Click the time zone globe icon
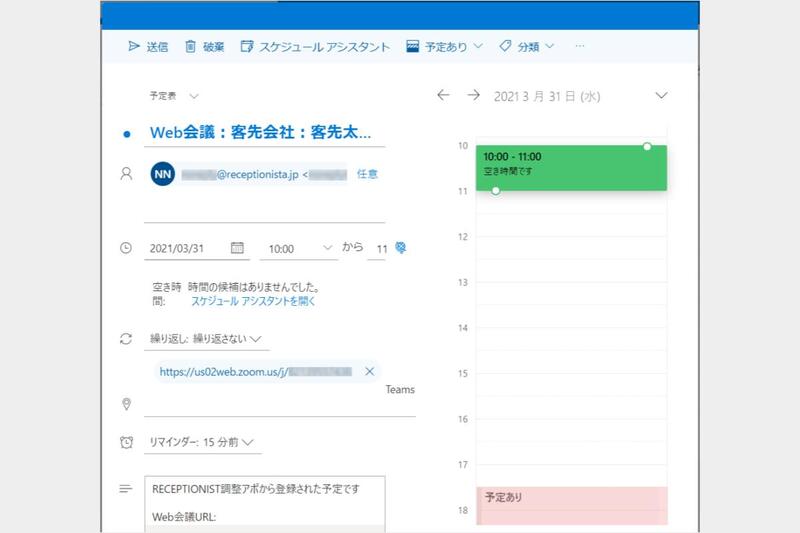This screenshot has width=800, height=533. (x=401, y=247)
